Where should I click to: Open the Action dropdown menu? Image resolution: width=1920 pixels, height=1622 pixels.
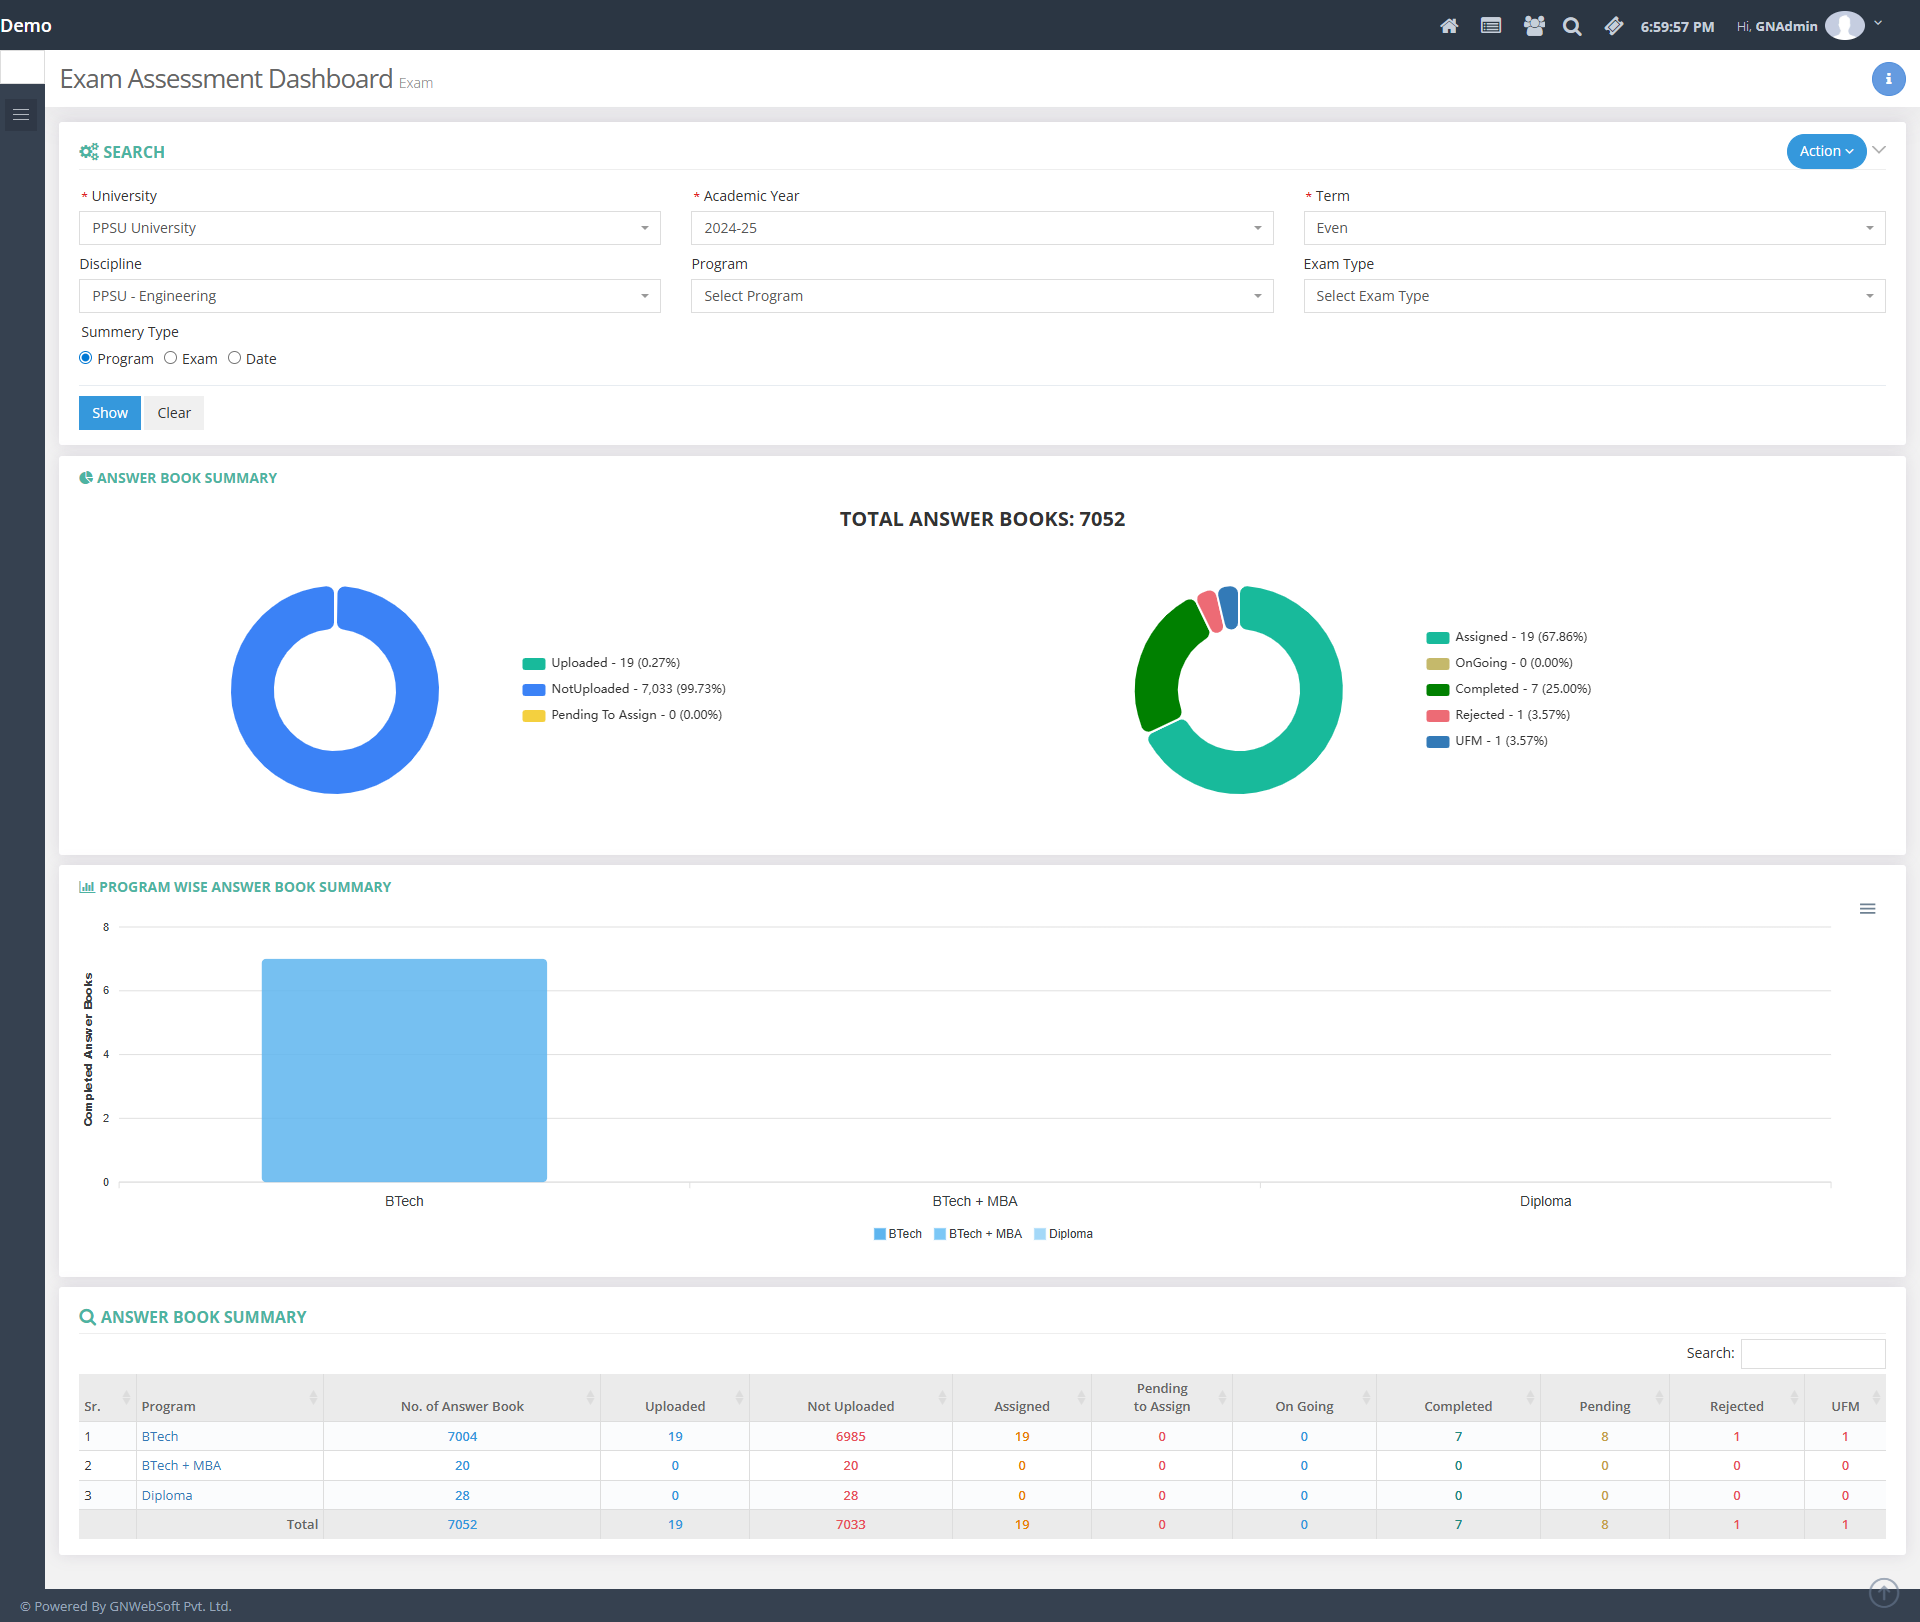(x=1825, y=151)
